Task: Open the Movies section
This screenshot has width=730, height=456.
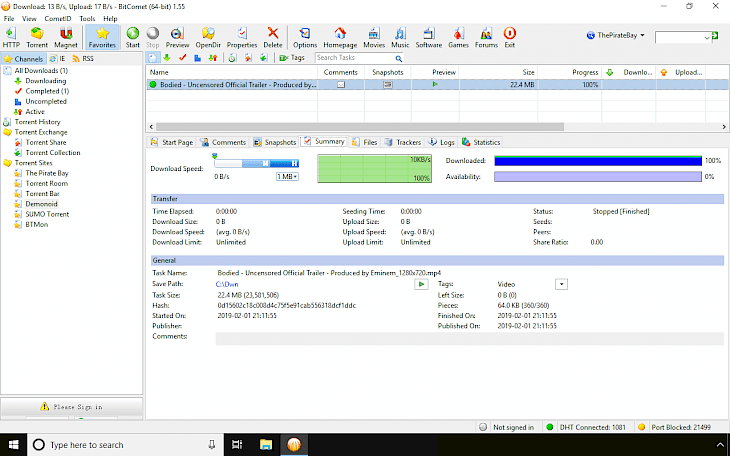Action: click(374, 37)
